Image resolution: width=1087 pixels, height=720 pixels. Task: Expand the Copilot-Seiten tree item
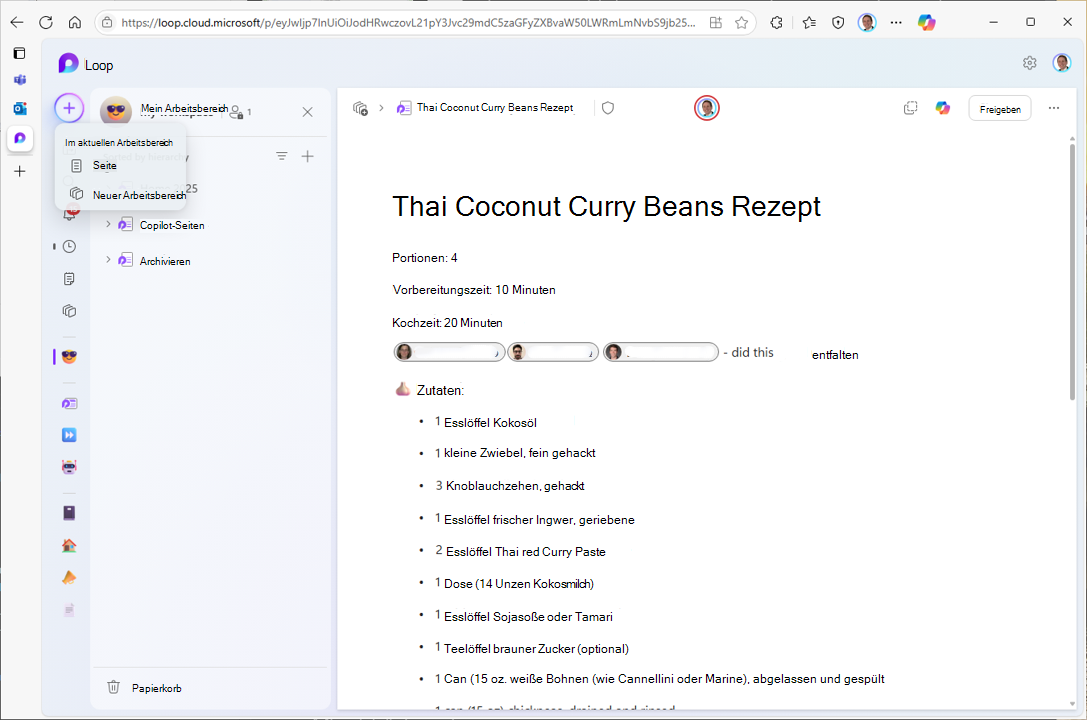pyautogui.click(x=108, y=224)
